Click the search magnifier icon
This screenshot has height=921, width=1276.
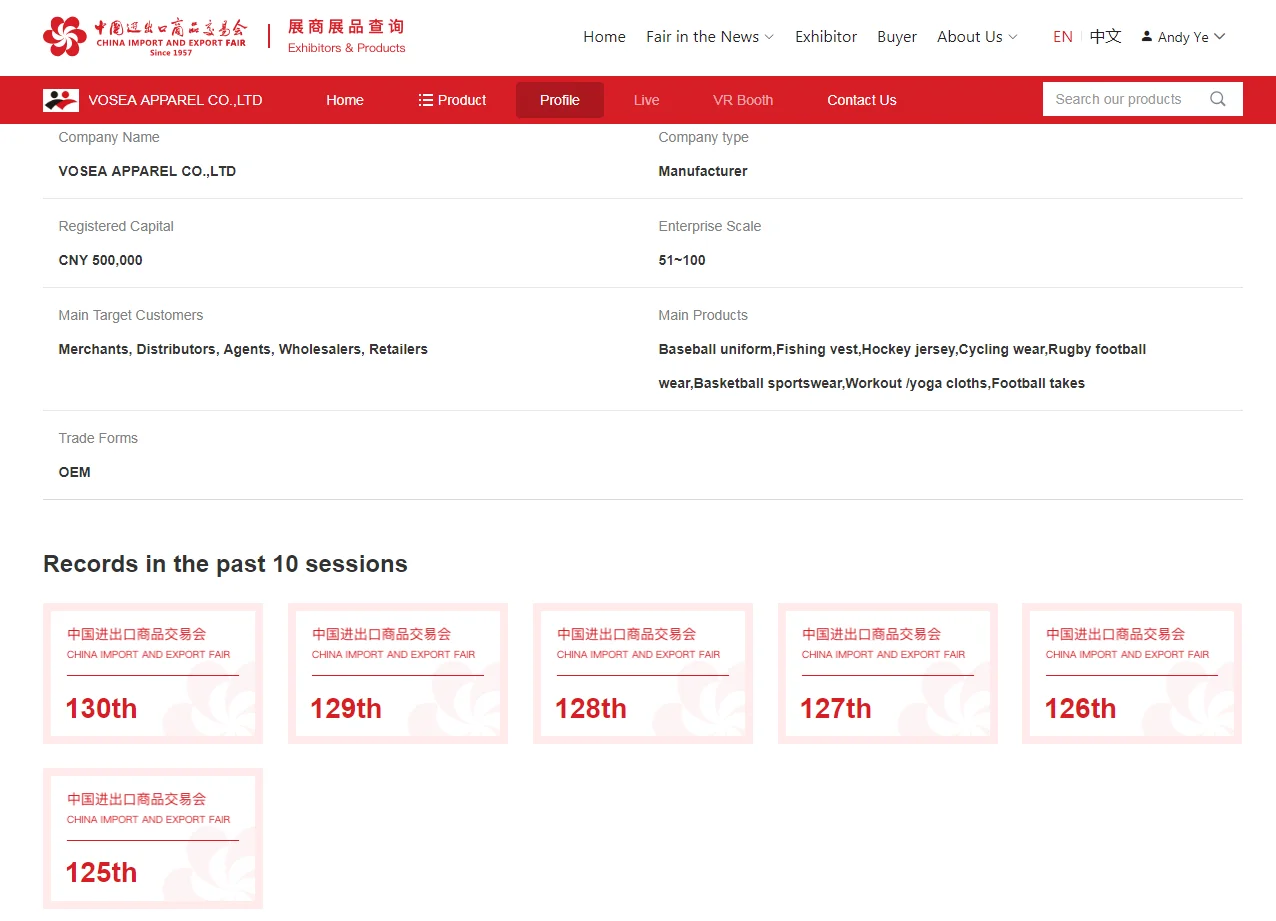pyautogui.click(x=1217, y=99)
